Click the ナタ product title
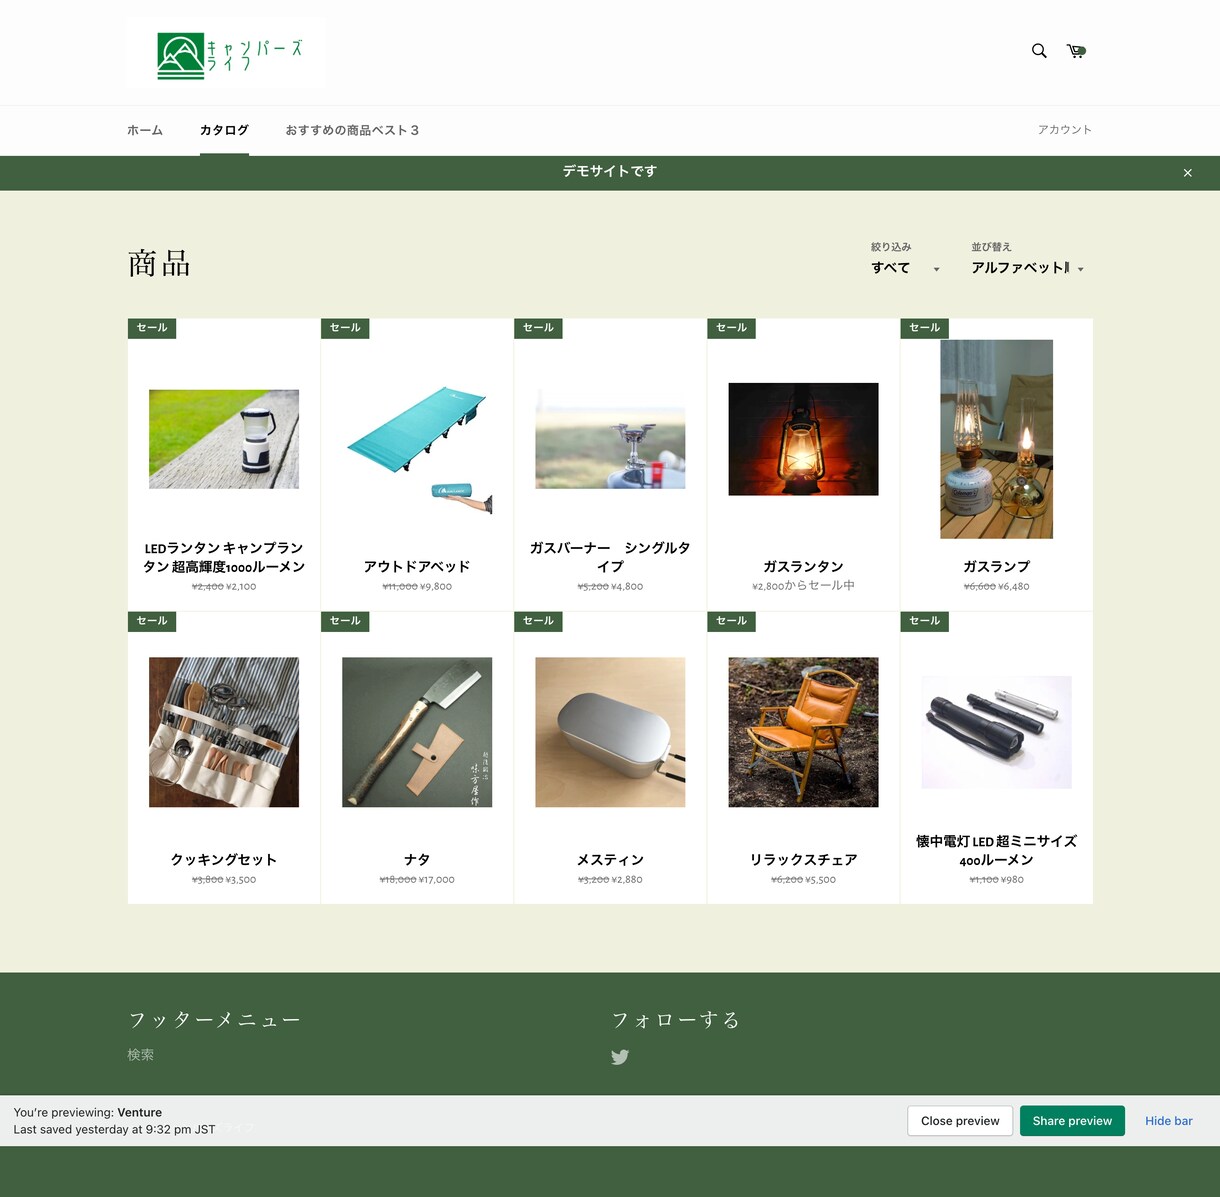 (x=417, y=859)
